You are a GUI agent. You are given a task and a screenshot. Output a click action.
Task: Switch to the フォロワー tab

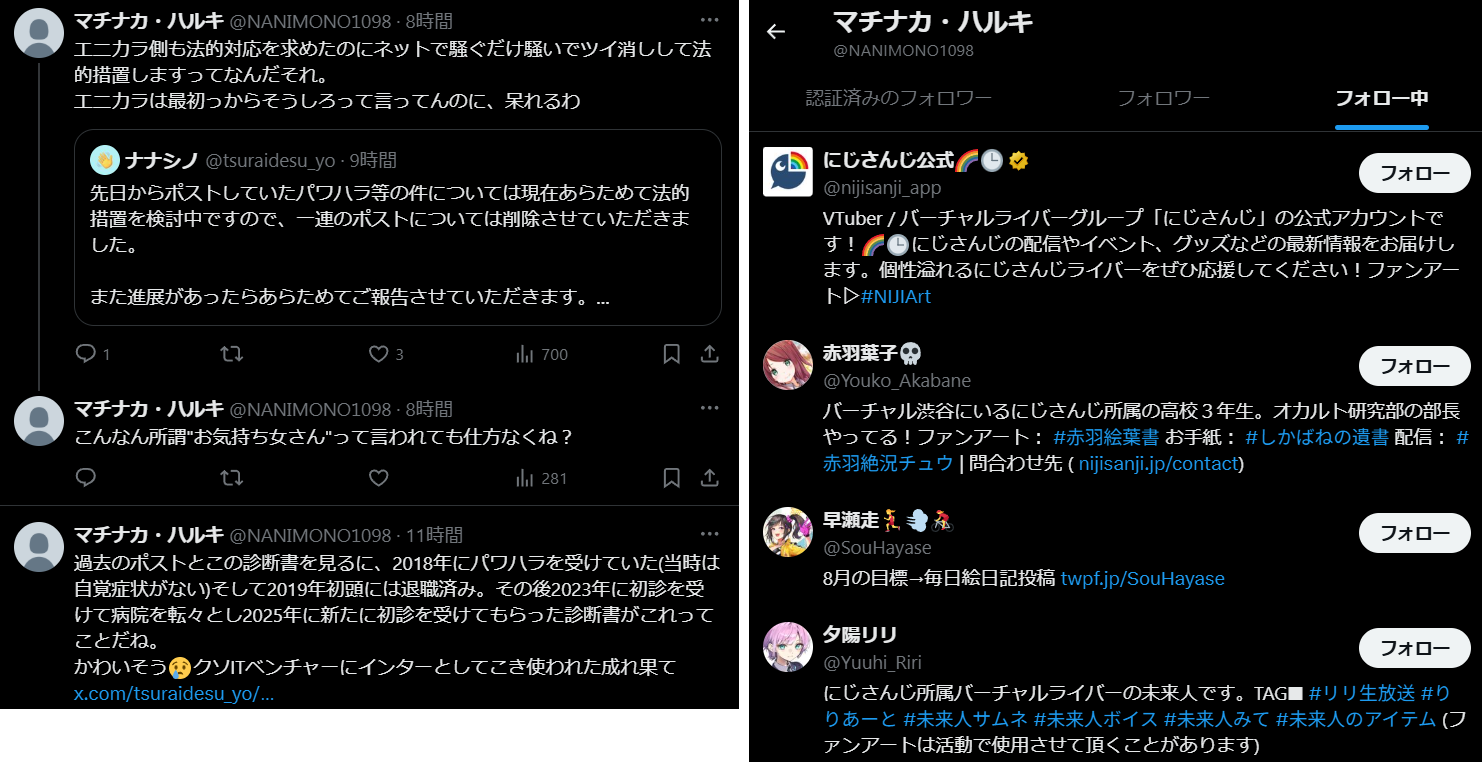point(1163,98)
